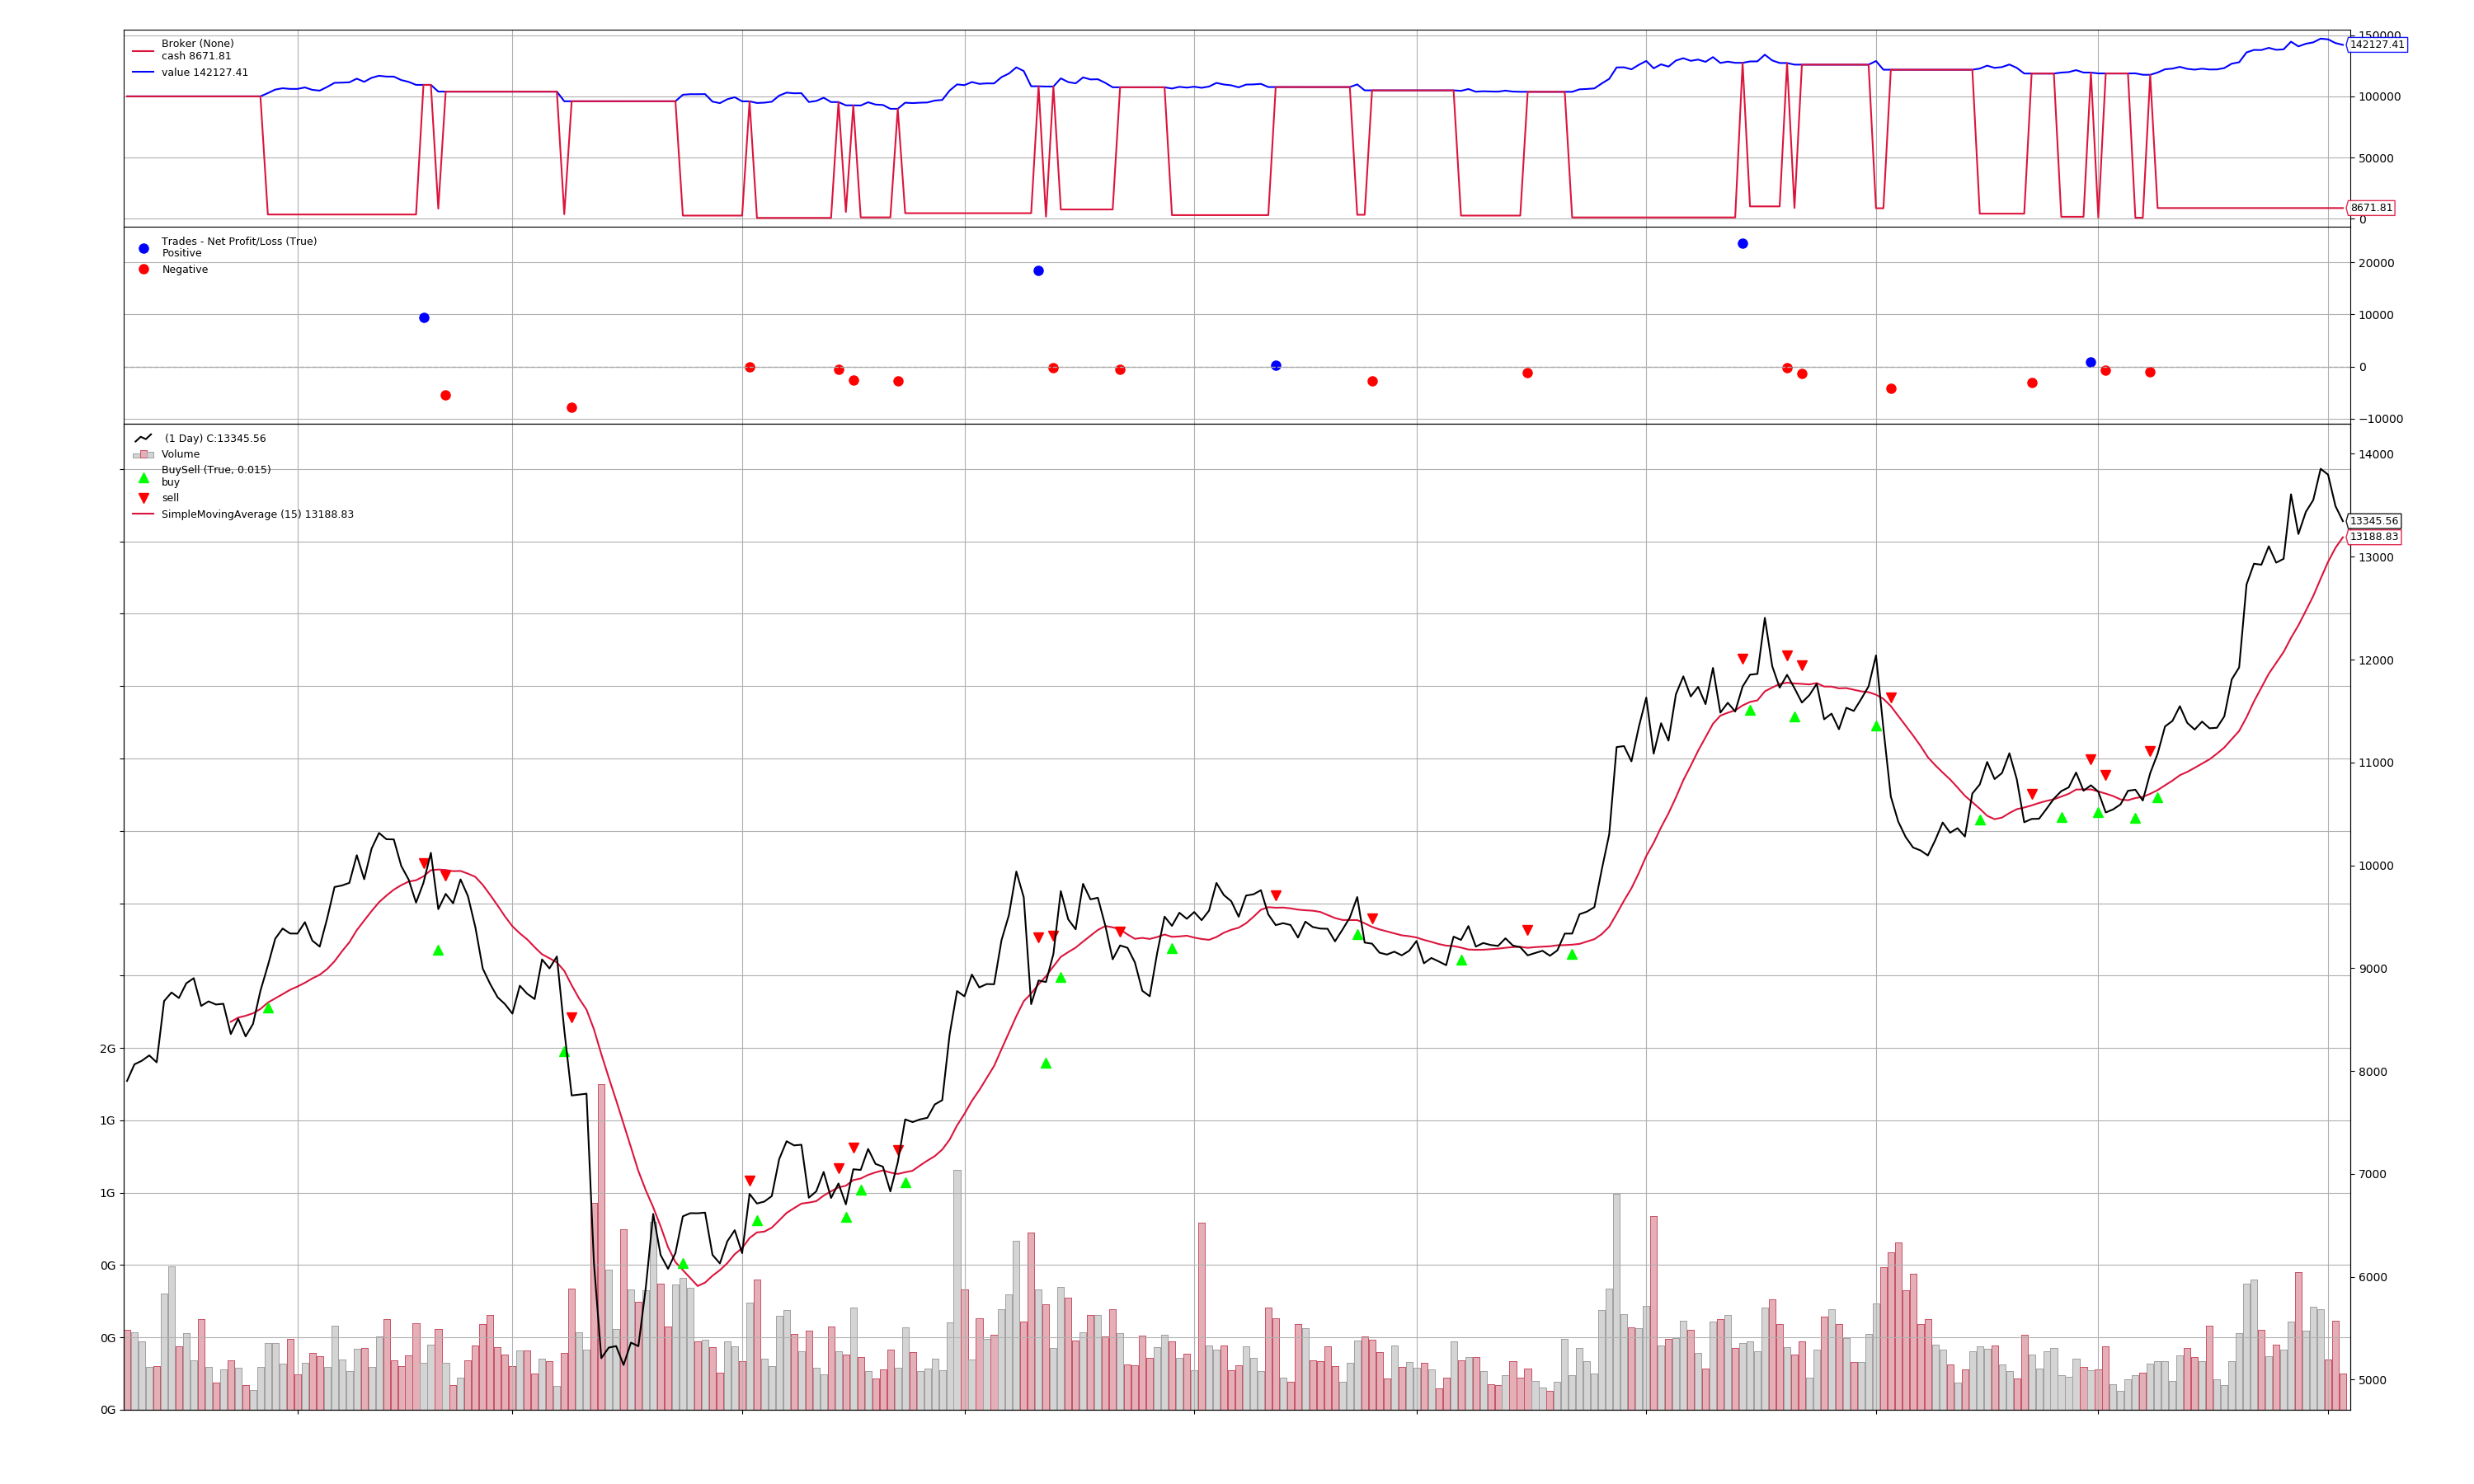Click the lowest red loss dot in trades panel
The width and height of the screenshot is (2474, 1484).
[571, 408]
